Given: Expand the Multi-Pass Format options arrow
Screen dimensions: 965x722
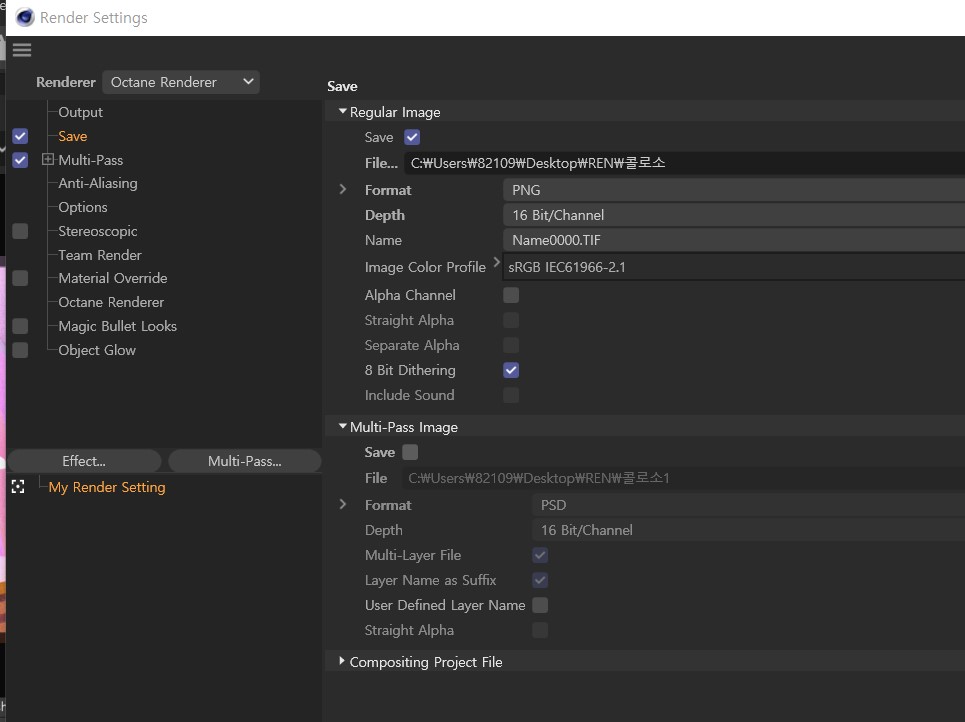Looking at the screenshot, I should pos(343,505).
